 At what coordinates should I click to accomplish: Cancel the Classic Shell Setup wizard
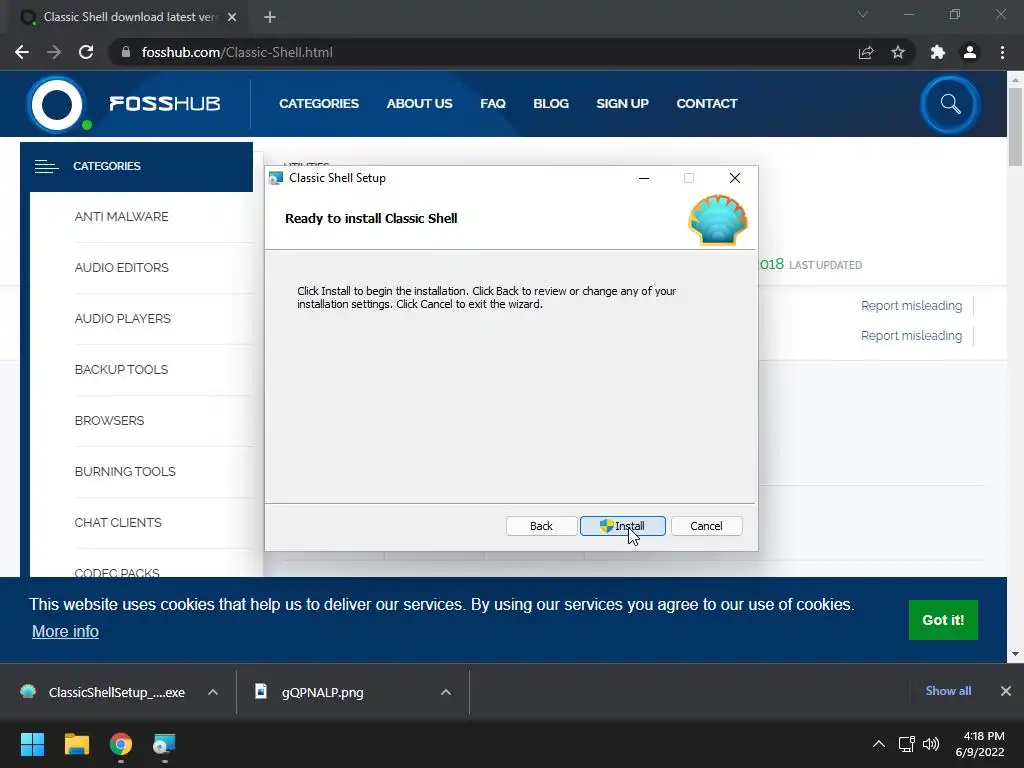(706, 526)
